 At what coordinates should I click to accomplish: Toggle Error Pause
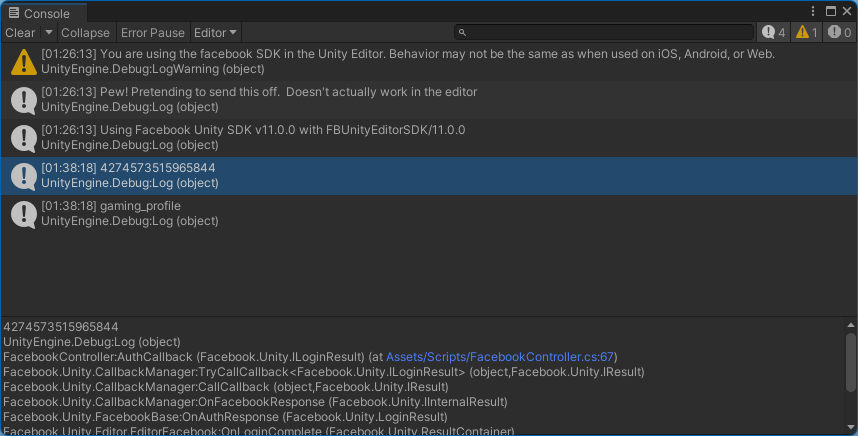(x=153, y=33)
